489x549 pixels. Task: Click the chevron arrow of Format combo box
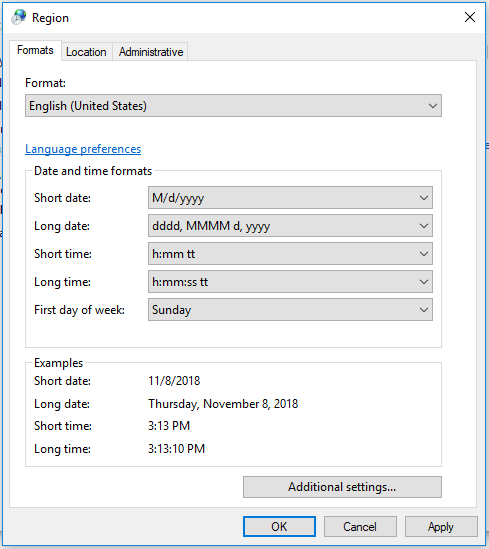click(433, 106)
